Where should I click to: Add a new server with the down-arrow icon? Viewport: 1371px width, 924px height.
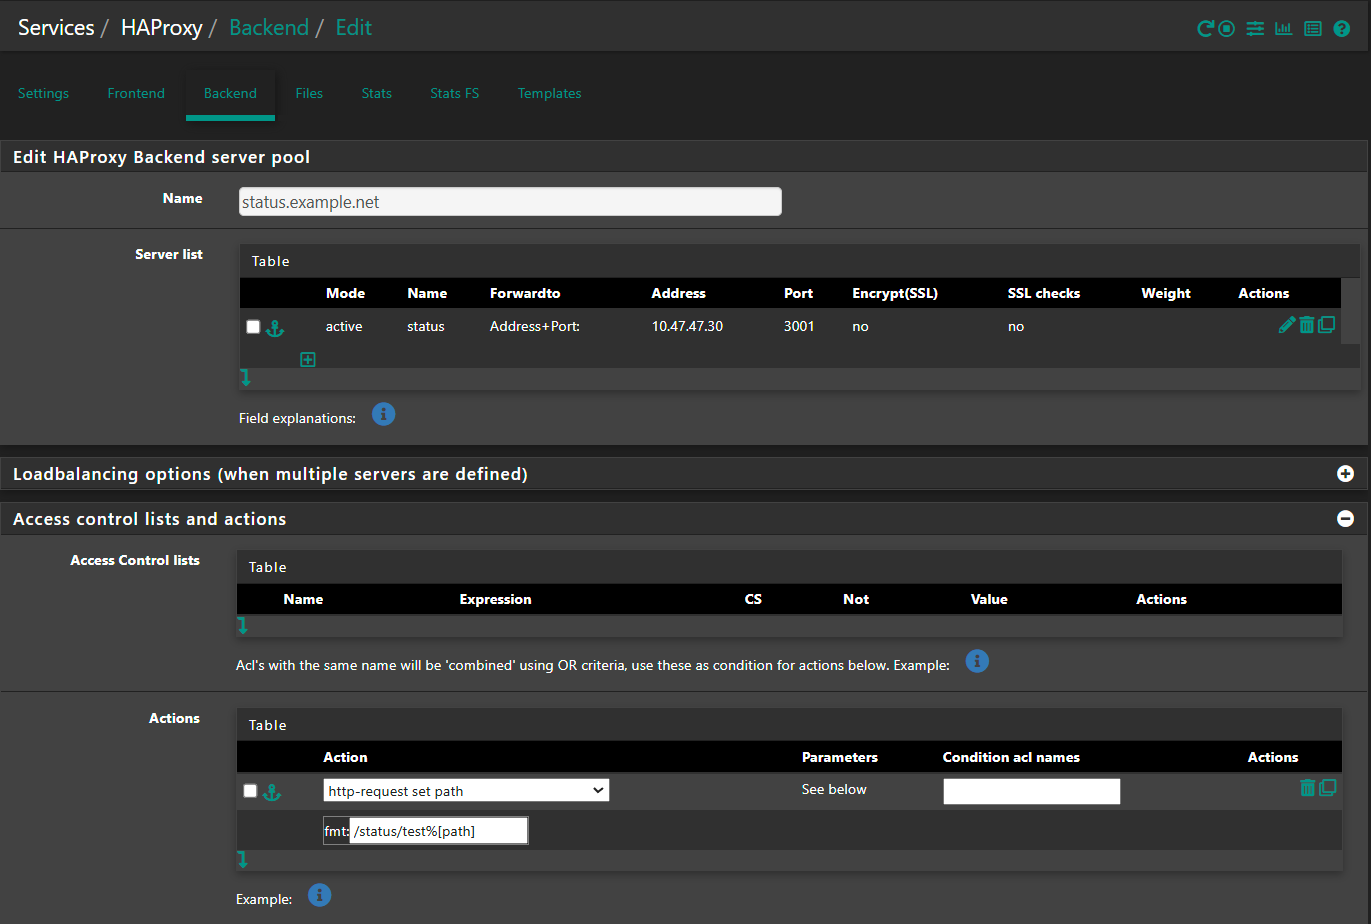pos(245,378)
